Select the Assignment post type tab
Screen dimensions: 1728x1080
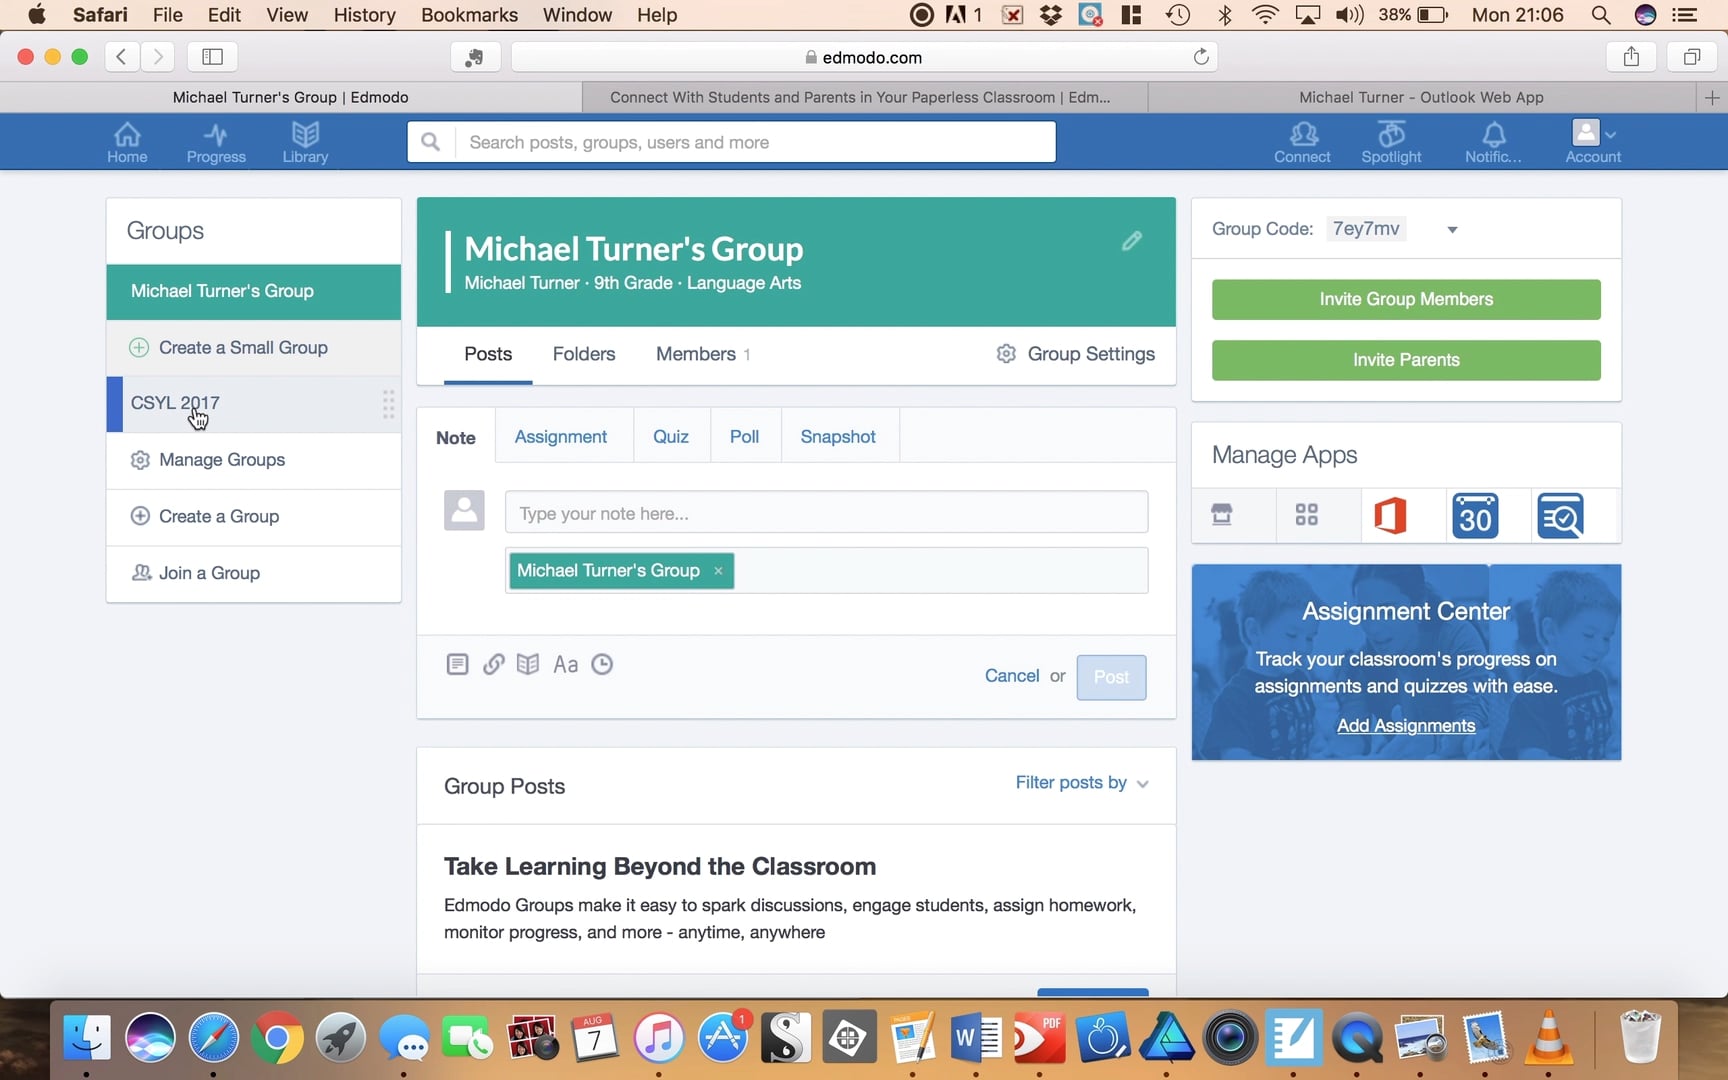point(561,437)
